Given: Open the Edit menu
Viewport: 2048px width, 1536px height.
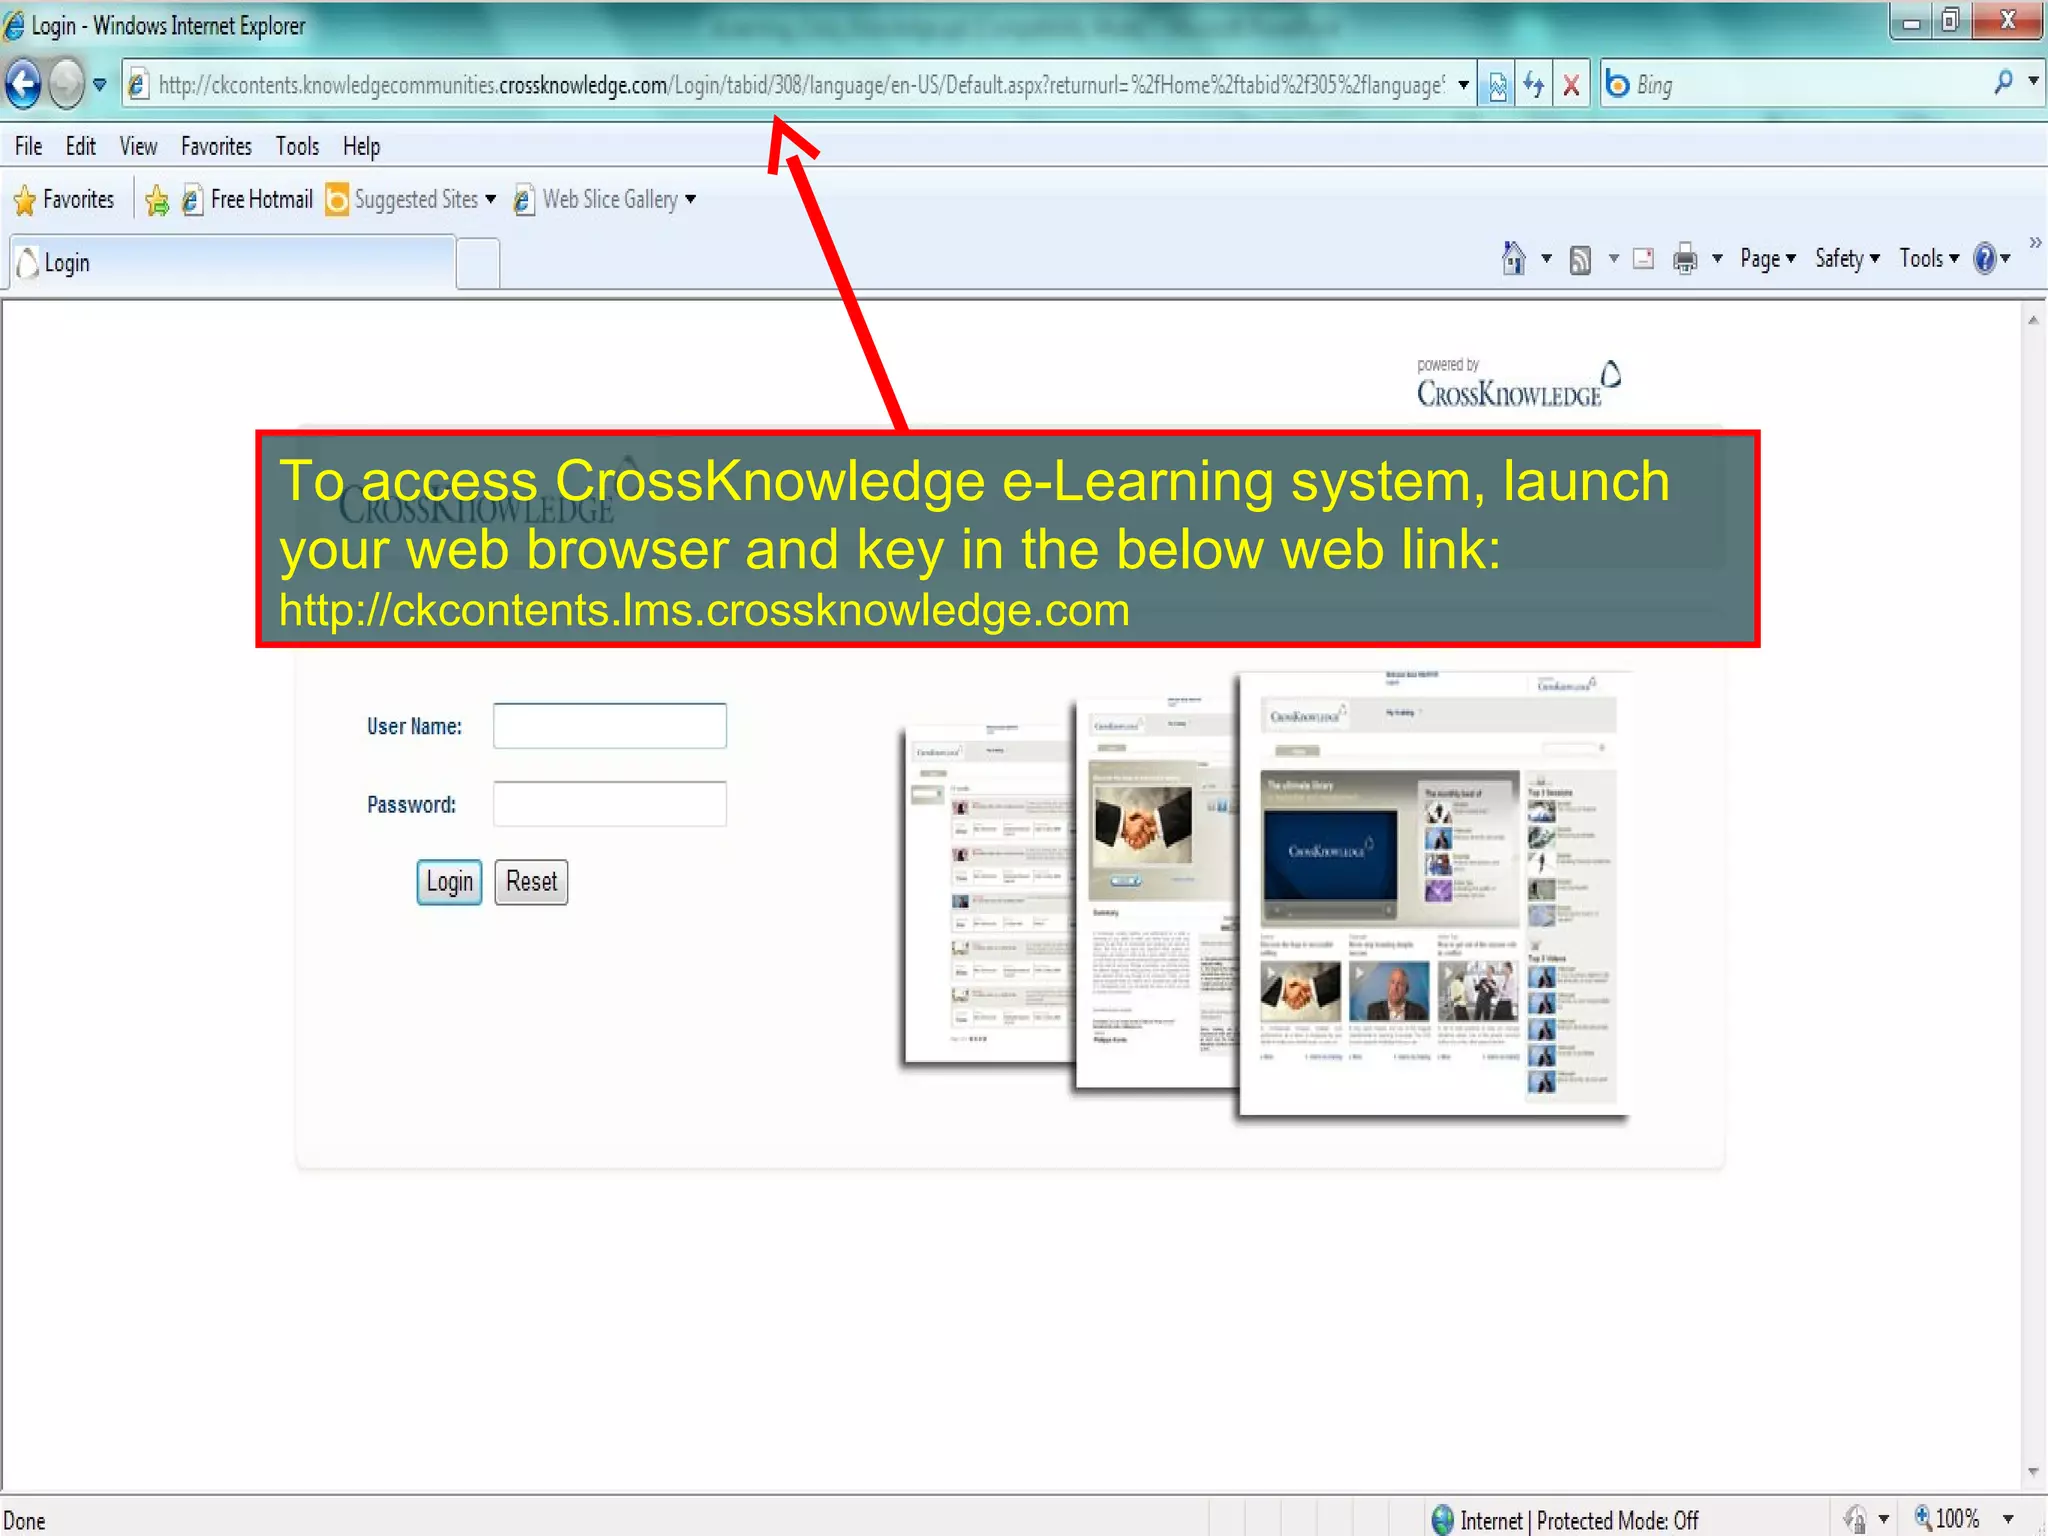Looking at the screenshot, I should (x=80, y=147).
